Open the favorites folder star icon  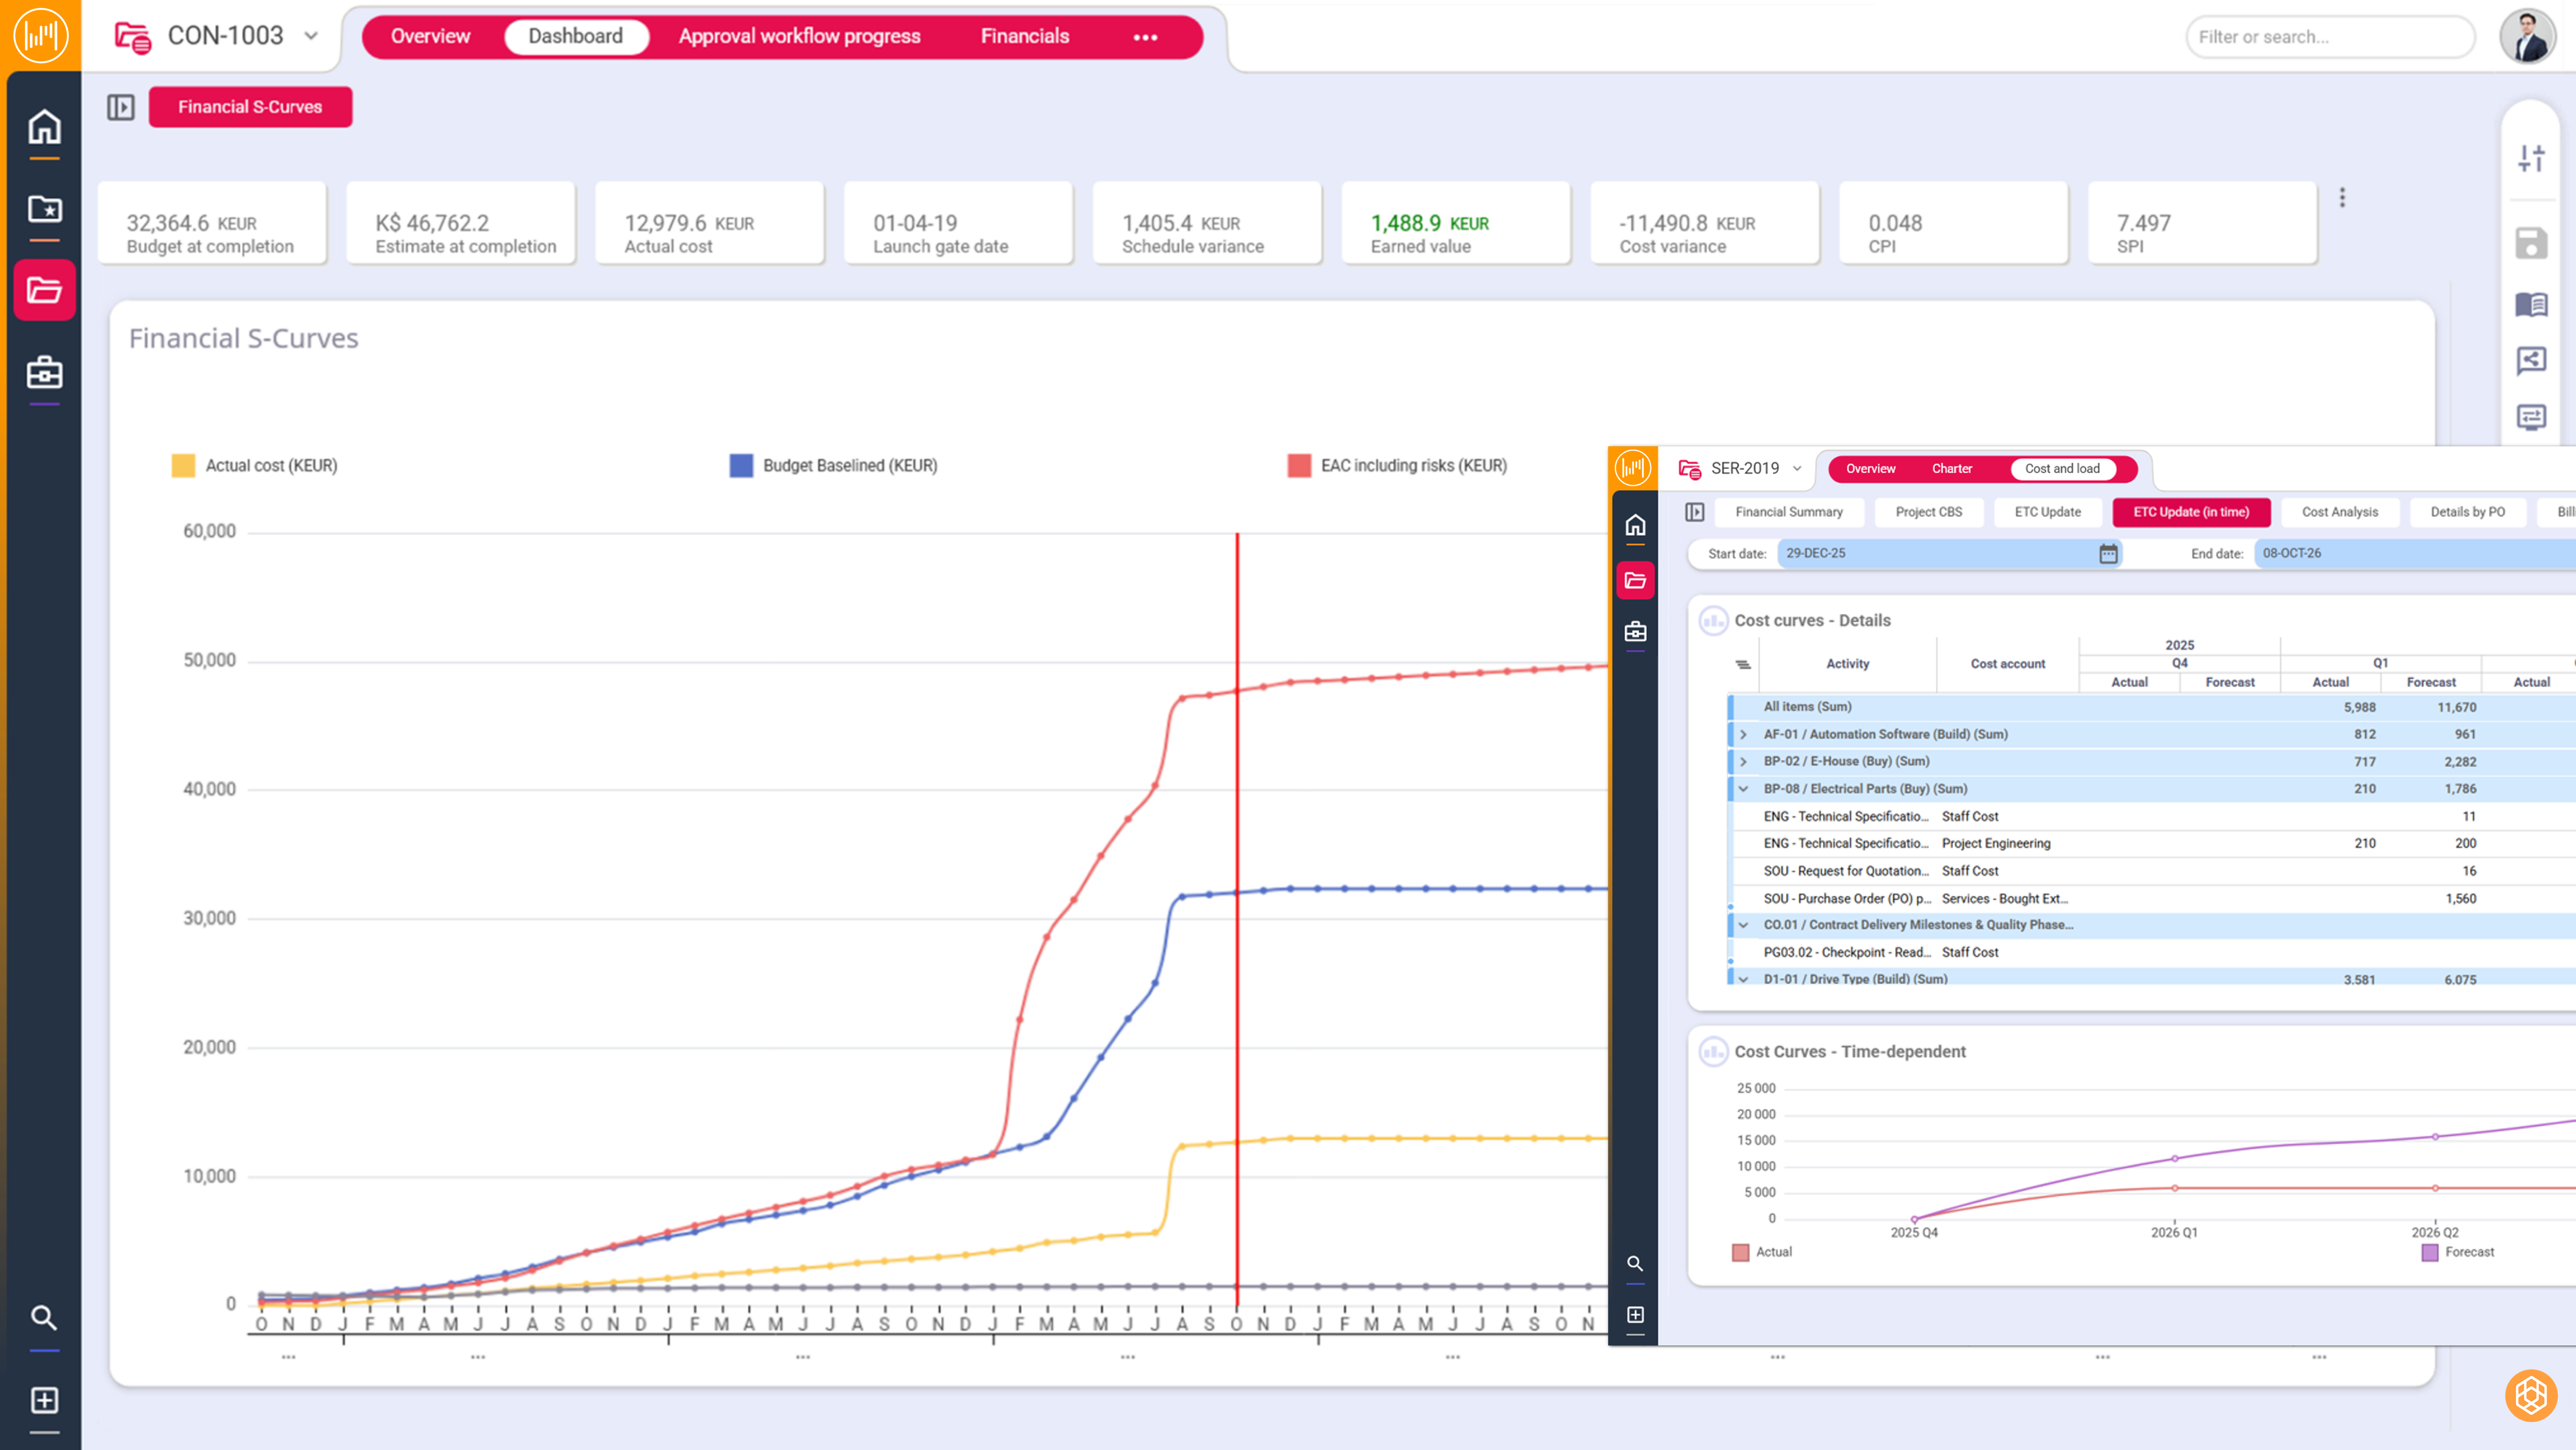click(44, 209)
